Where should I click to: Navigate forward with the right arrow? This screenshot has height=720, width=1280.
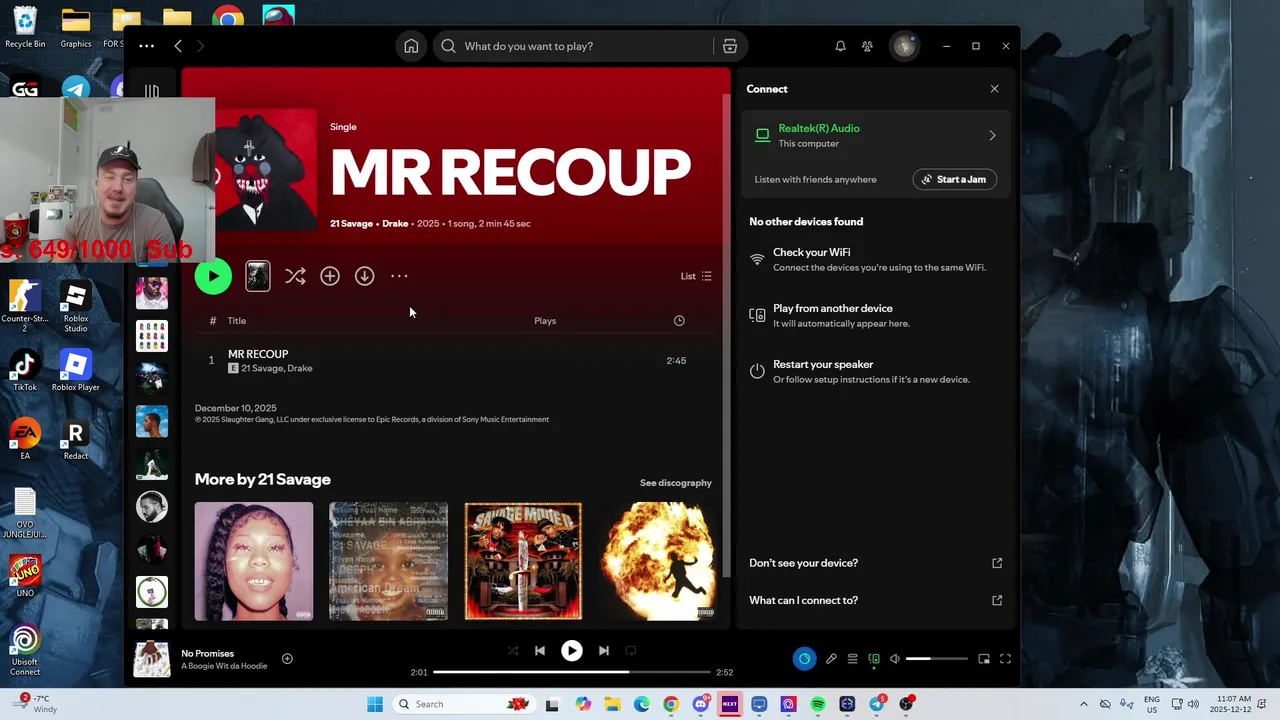[x=200, y=46]
